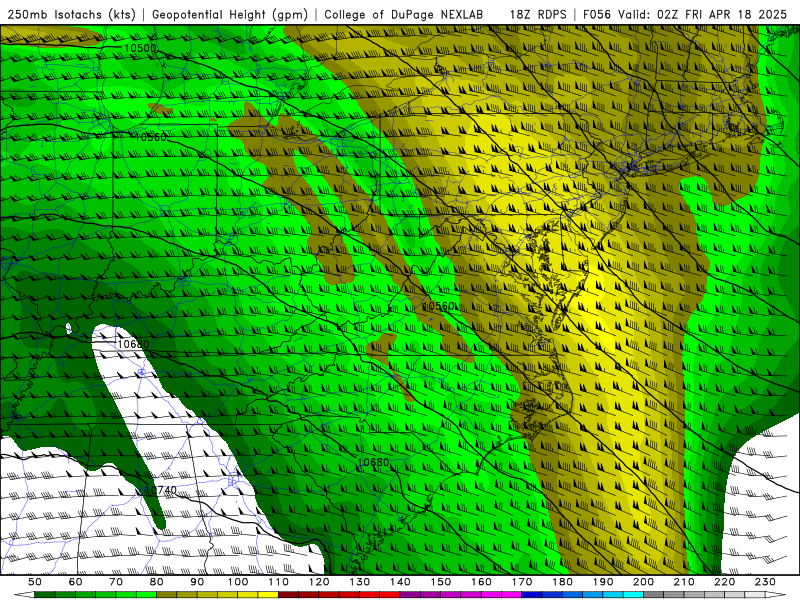Click the cyan swatch ending at 200 kts
Image resolution: width=800 pixels, height=600 pixels.
pyautogui.click(x=633, y=595)
